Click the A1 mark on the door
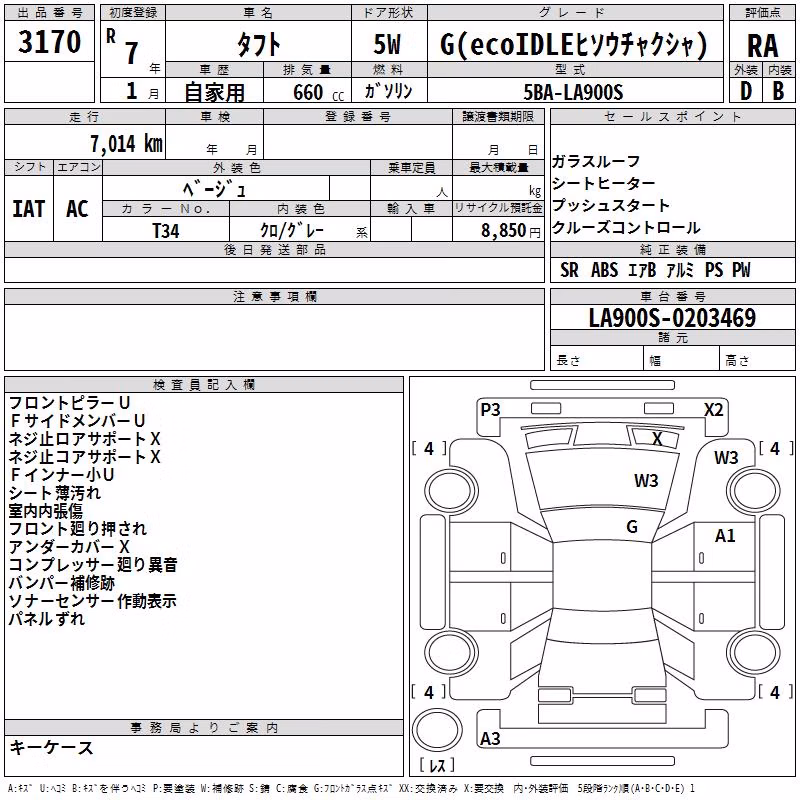 pyautogui.click(x=725, y=536)
